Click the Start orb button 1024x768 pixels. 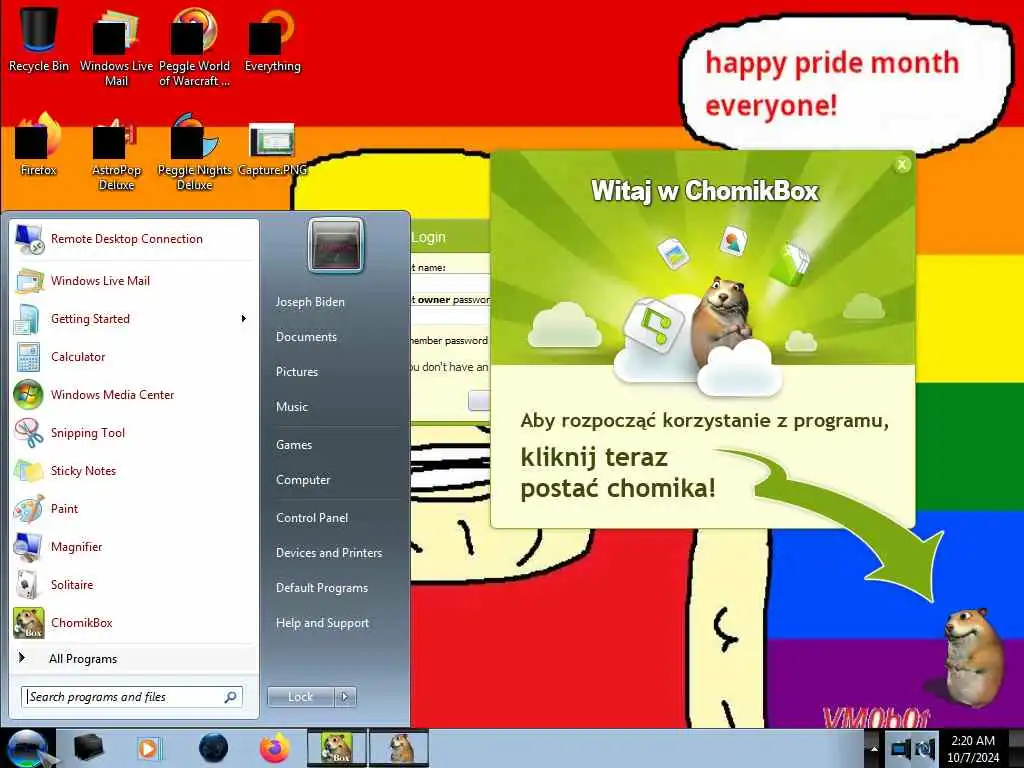tap(26, 748)
